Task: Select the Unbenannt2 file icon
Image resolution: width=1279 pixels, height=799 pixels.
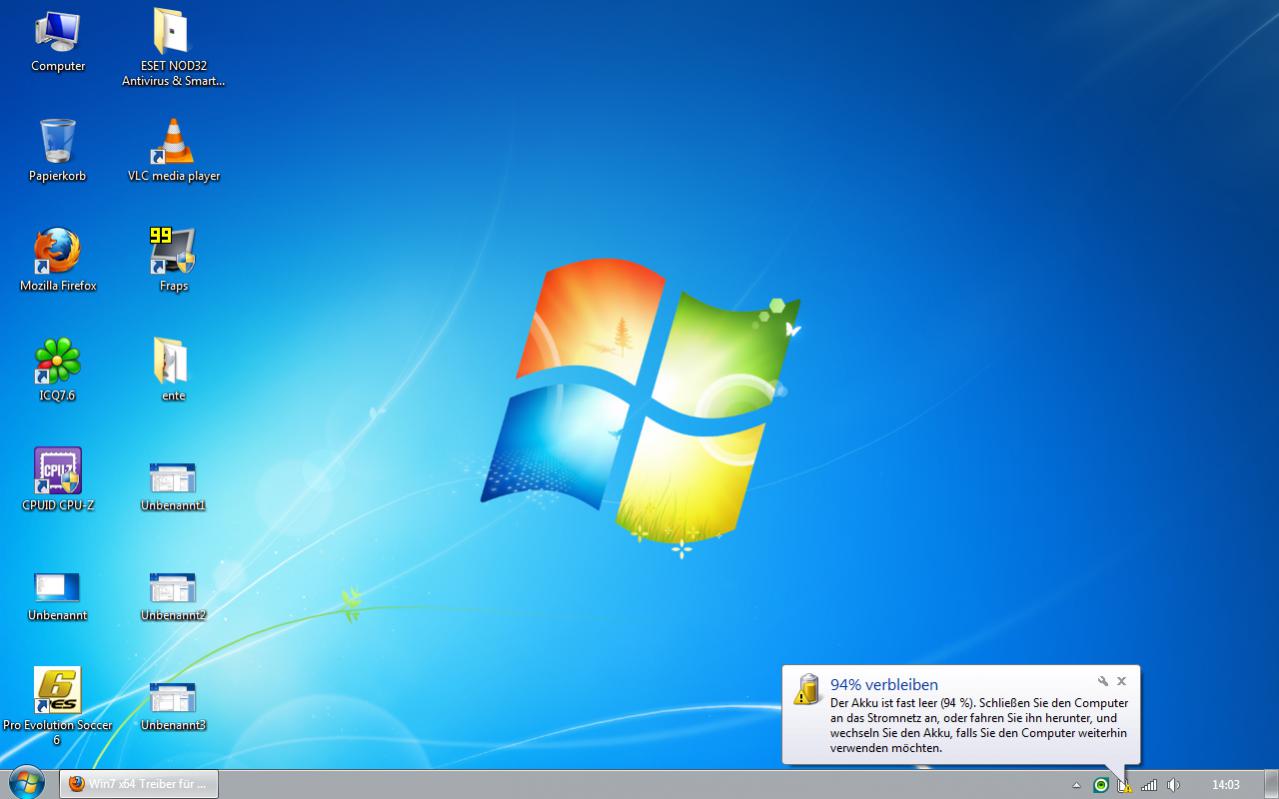Action: pyautogui.click(x=173, y=596)
